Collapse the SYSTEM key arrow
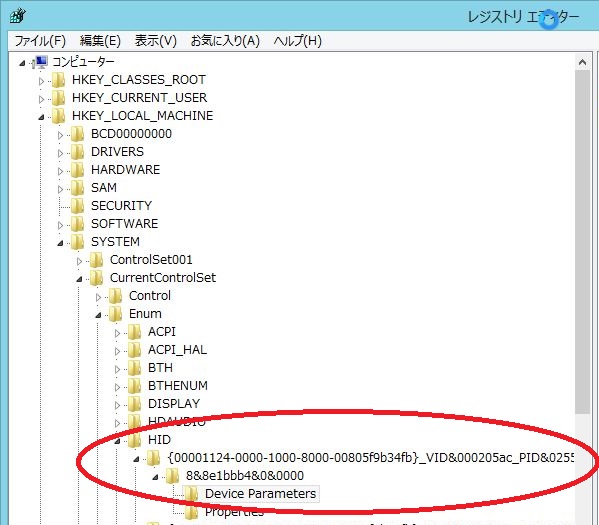The height and width of the screenshot is (525, 599). (60, 243)
